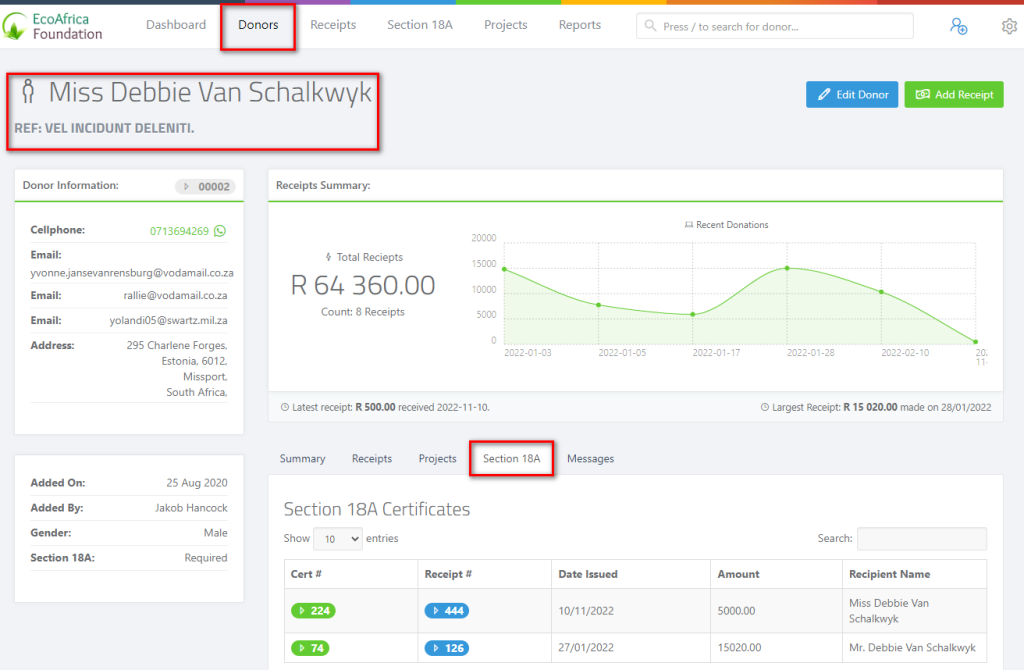Switch to the donor Projects tab
Image resolution: width=1024 pixels, height=670 pixels.
coord(438,458)
